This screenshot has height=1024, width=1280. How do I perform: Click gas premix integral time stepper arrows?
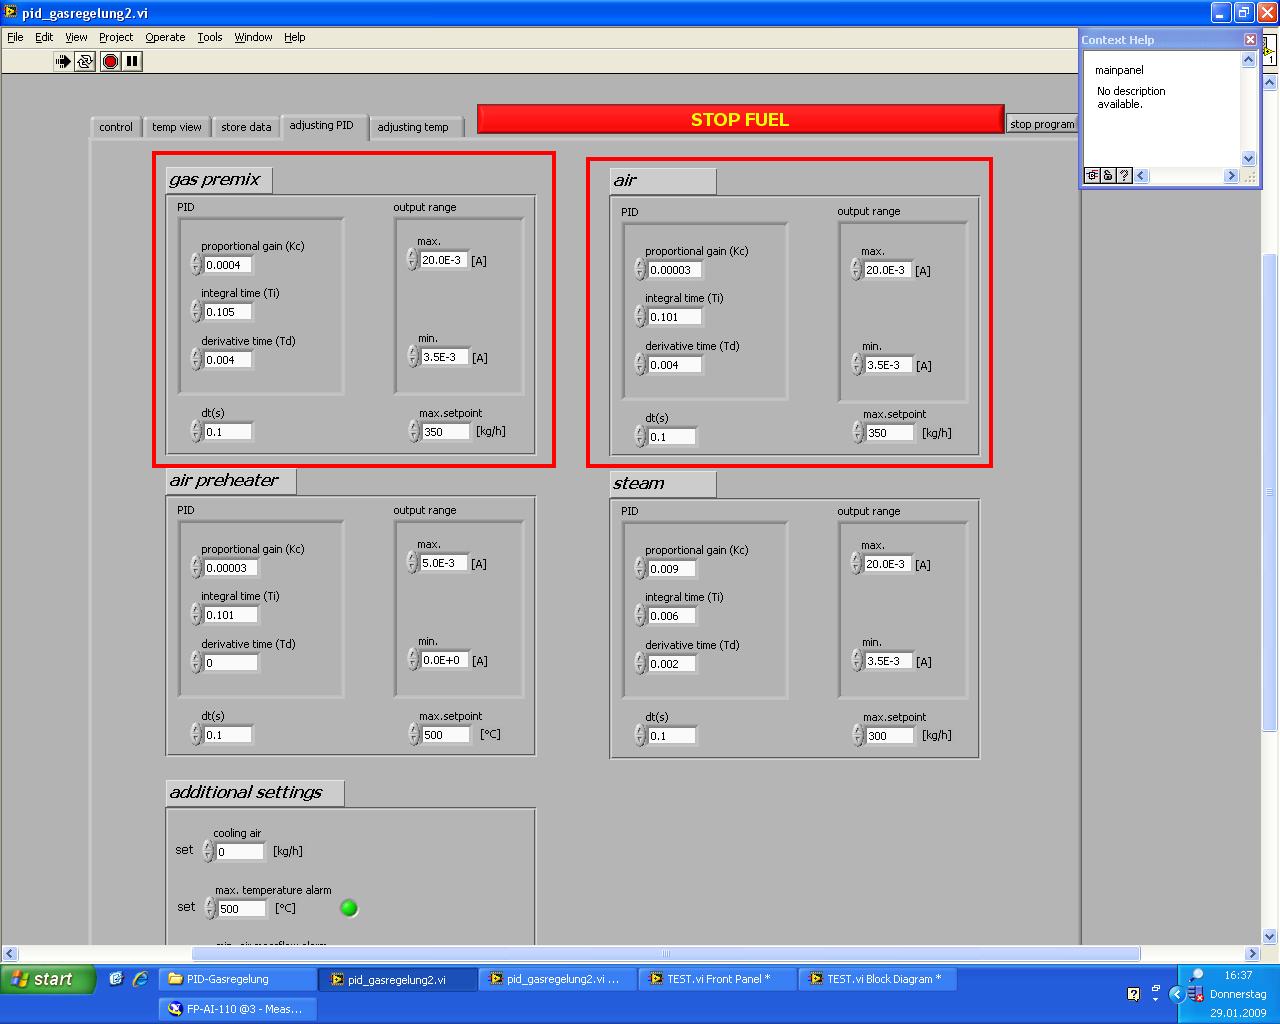click(x=196, y=311)
